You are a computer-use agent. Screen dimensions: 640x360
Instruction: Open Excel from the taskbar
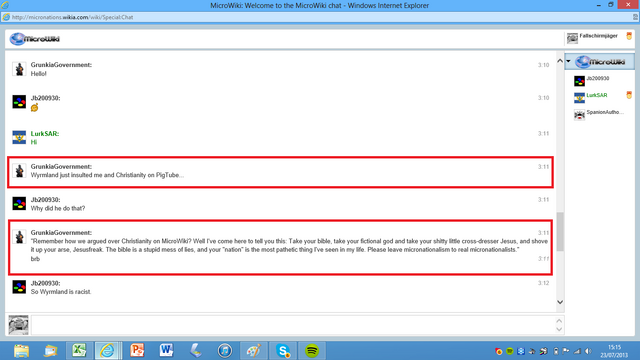click(79, 350)
